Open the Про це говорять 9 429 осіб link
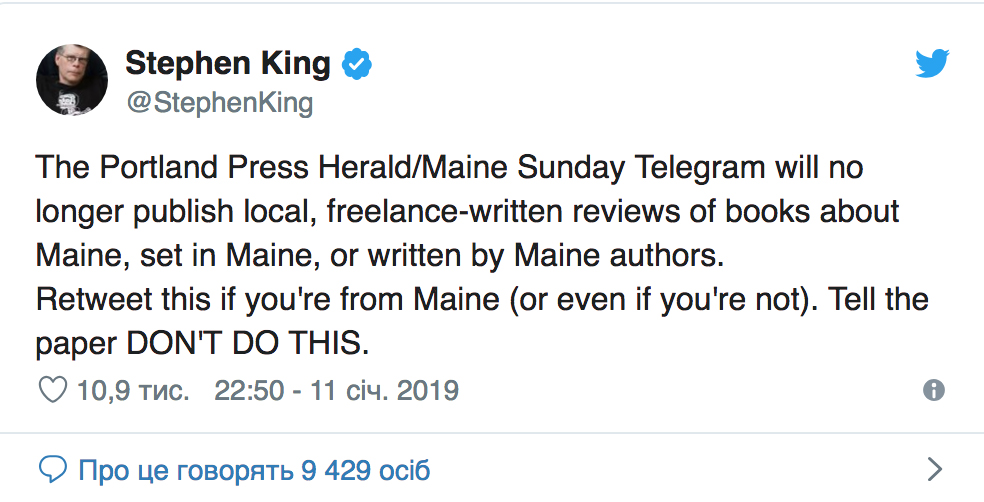The height and width of the screenshot is (502, 984). [254, 470]
